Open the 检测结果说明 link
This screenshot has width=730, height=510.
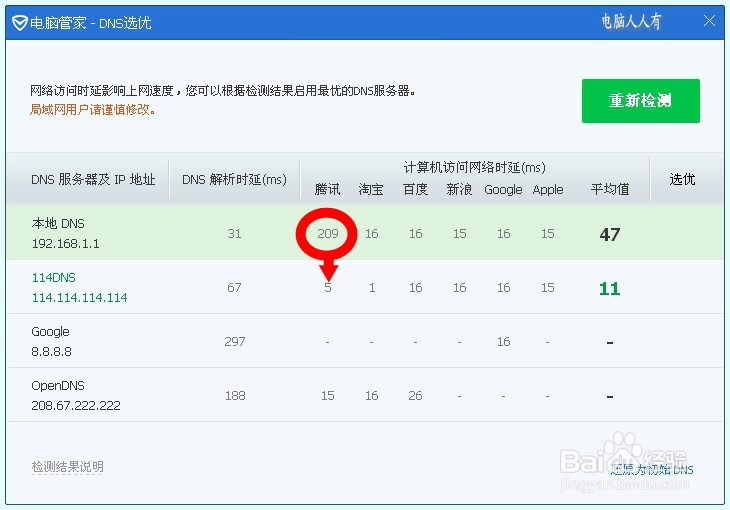pyautogui.click(x=68, y=466)
